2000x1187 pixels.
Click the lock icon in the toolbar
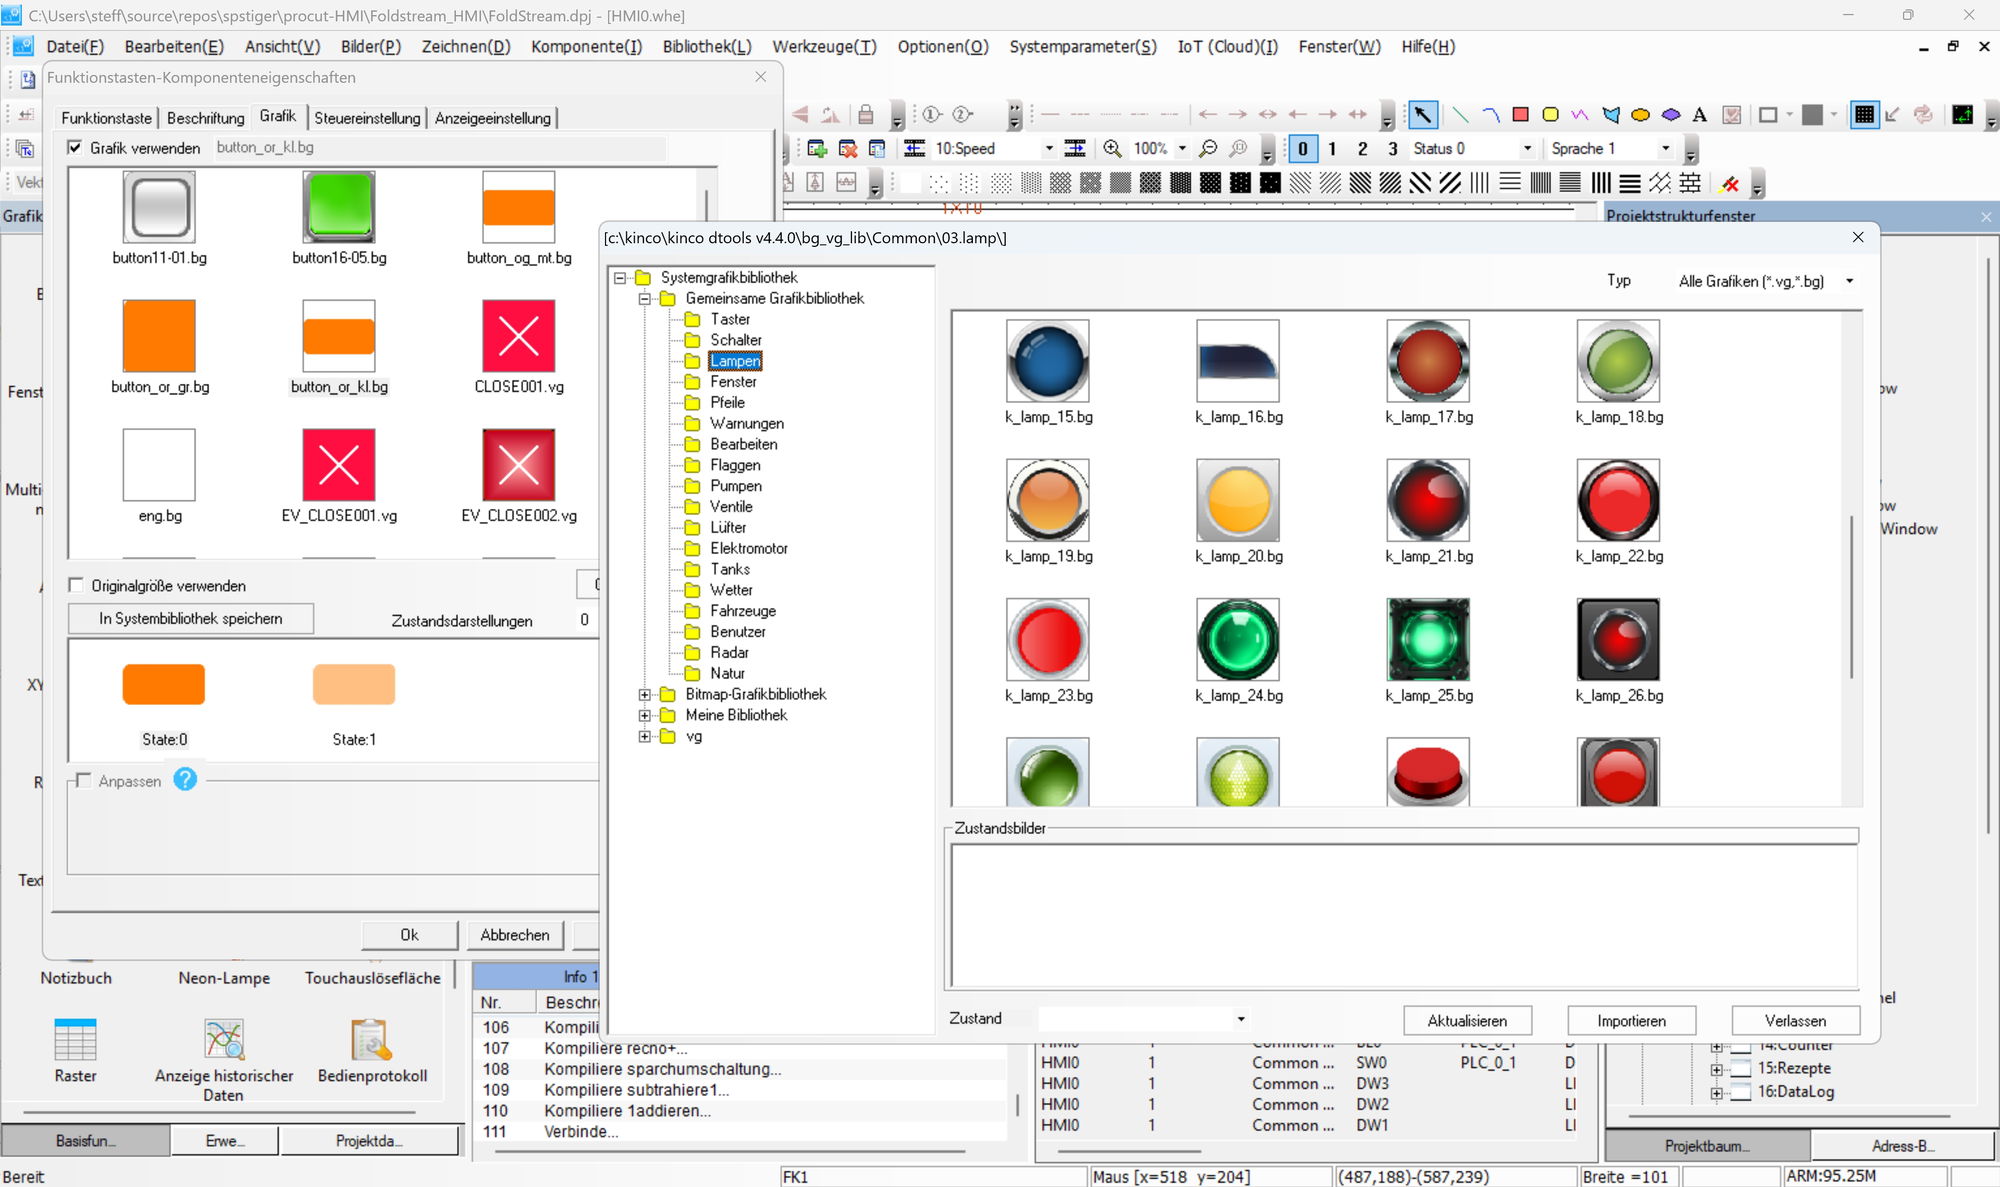click(x=864, y=115)
